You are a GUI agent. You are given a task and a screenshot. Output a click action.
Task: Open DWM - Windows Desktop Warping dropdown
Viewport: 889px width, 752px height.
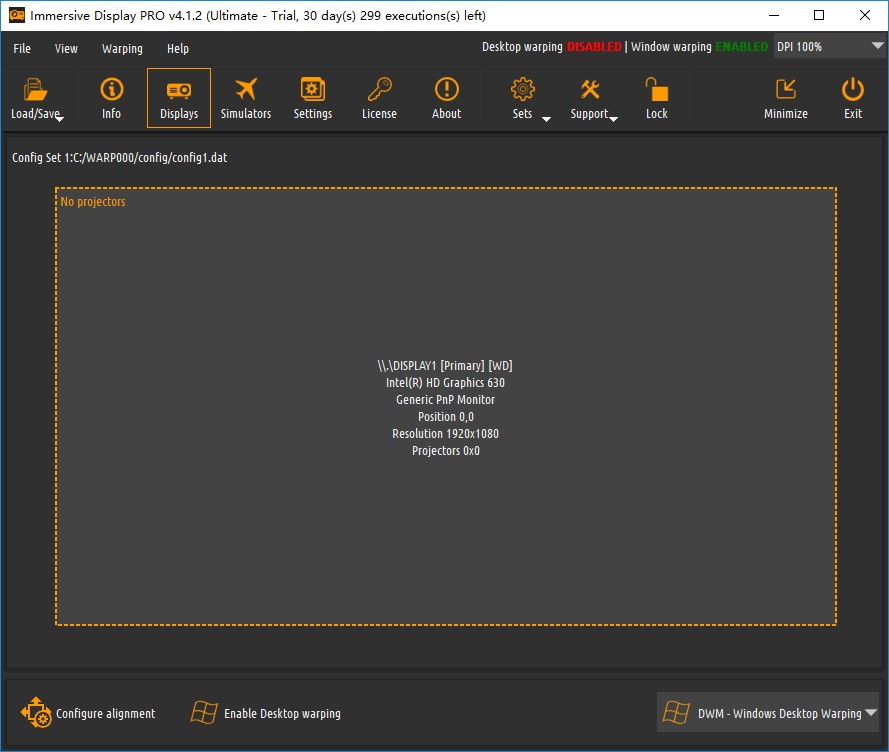(x=768, y=712)
